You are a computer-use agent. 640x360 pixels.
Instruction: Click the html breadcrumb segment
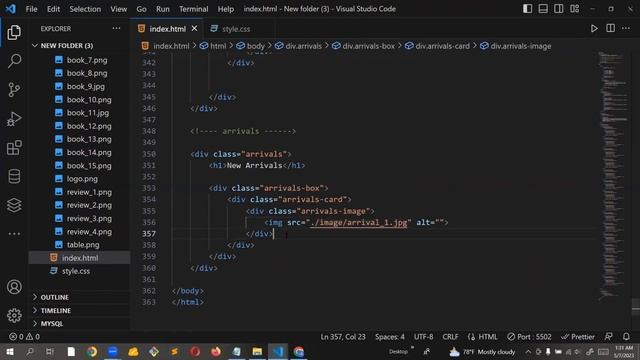[x=218, y=46]
